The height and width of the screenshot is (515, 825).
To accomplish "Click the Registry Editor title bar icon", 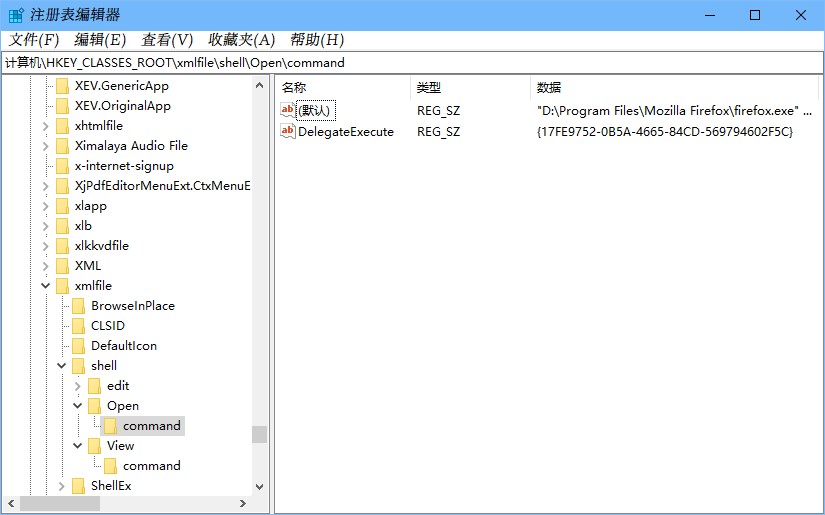I will (16, 15).
